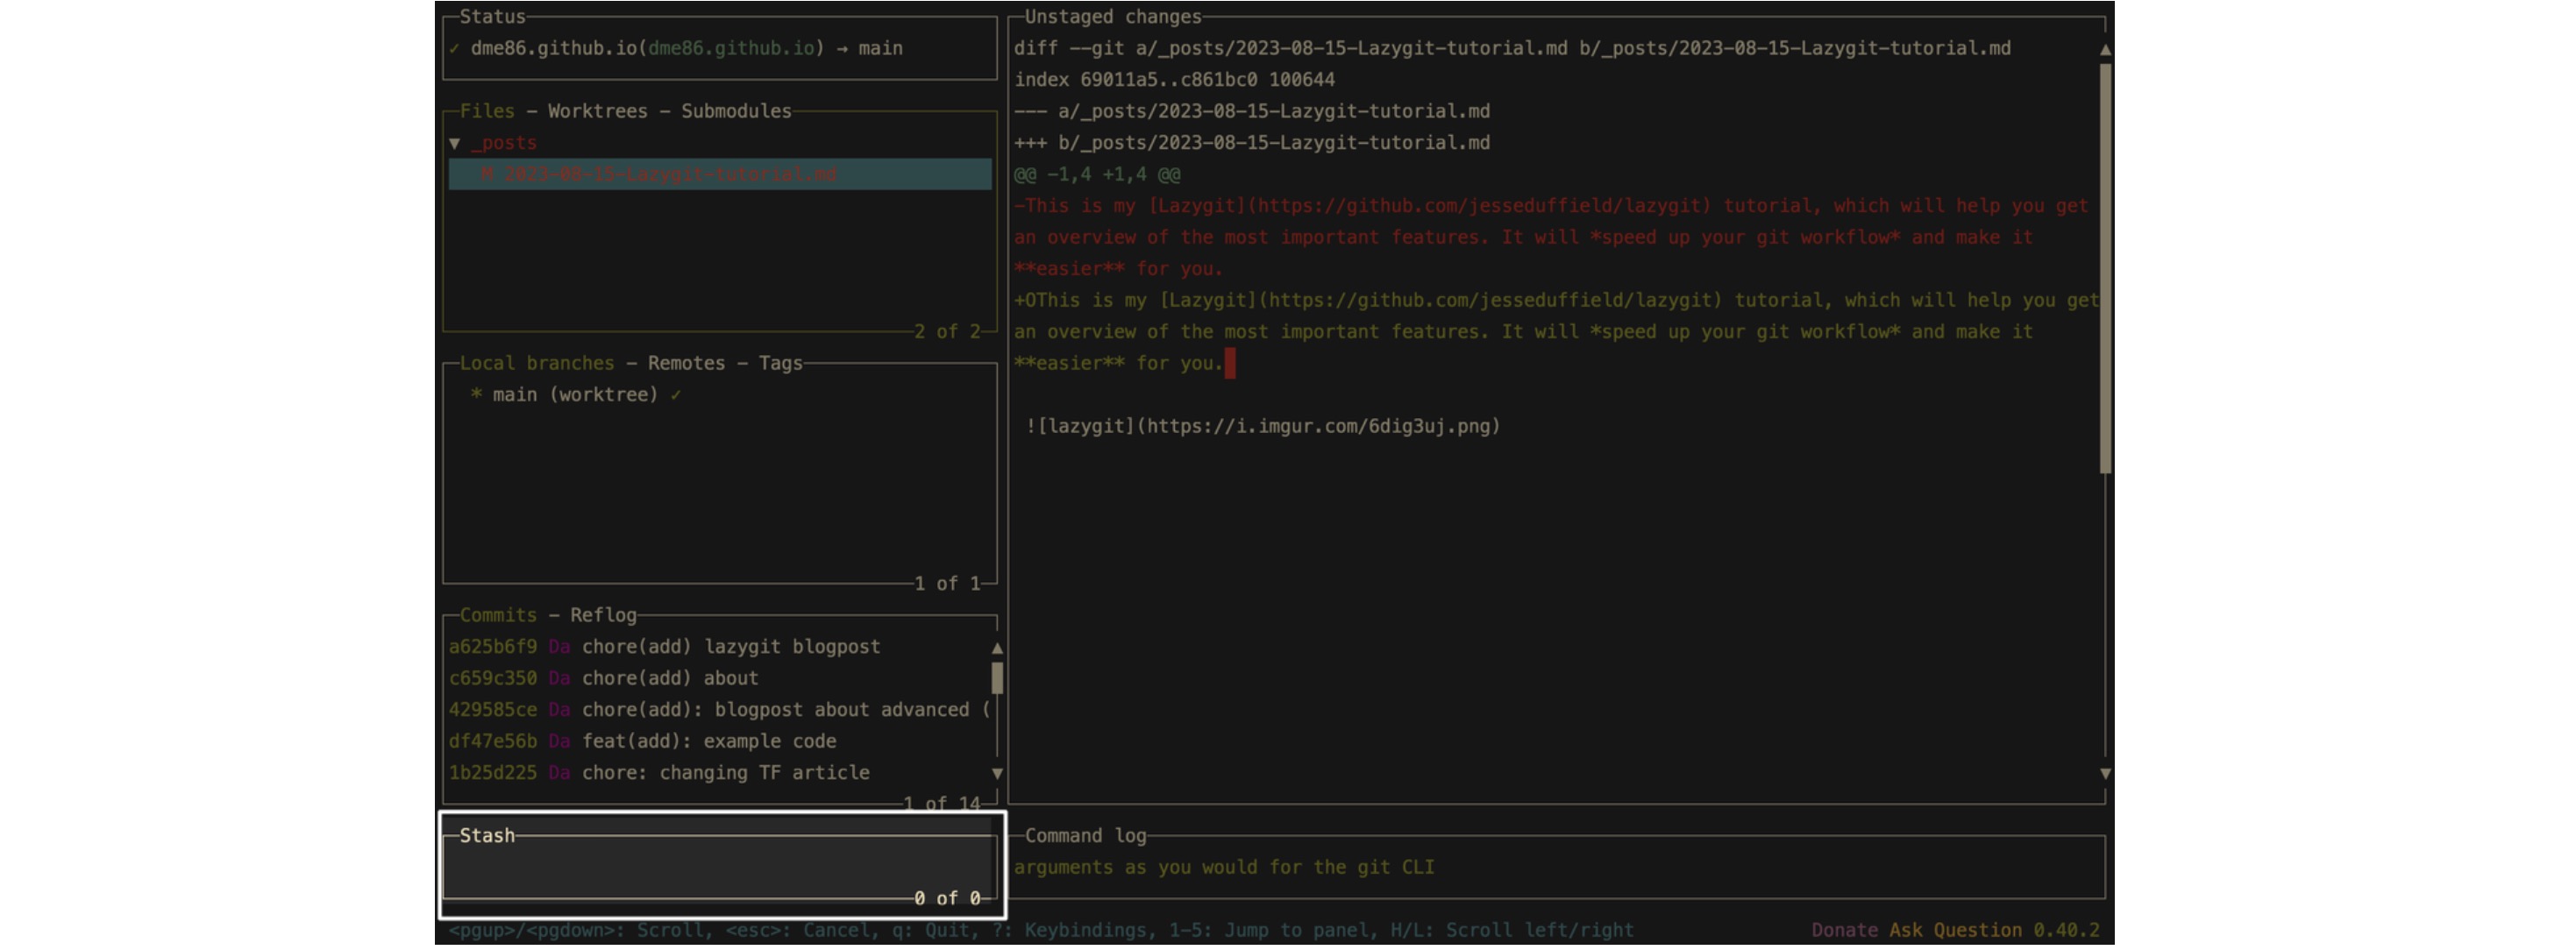Open the Files tab
This screenshot has width=2576, height=950.
tap(487, 111)
